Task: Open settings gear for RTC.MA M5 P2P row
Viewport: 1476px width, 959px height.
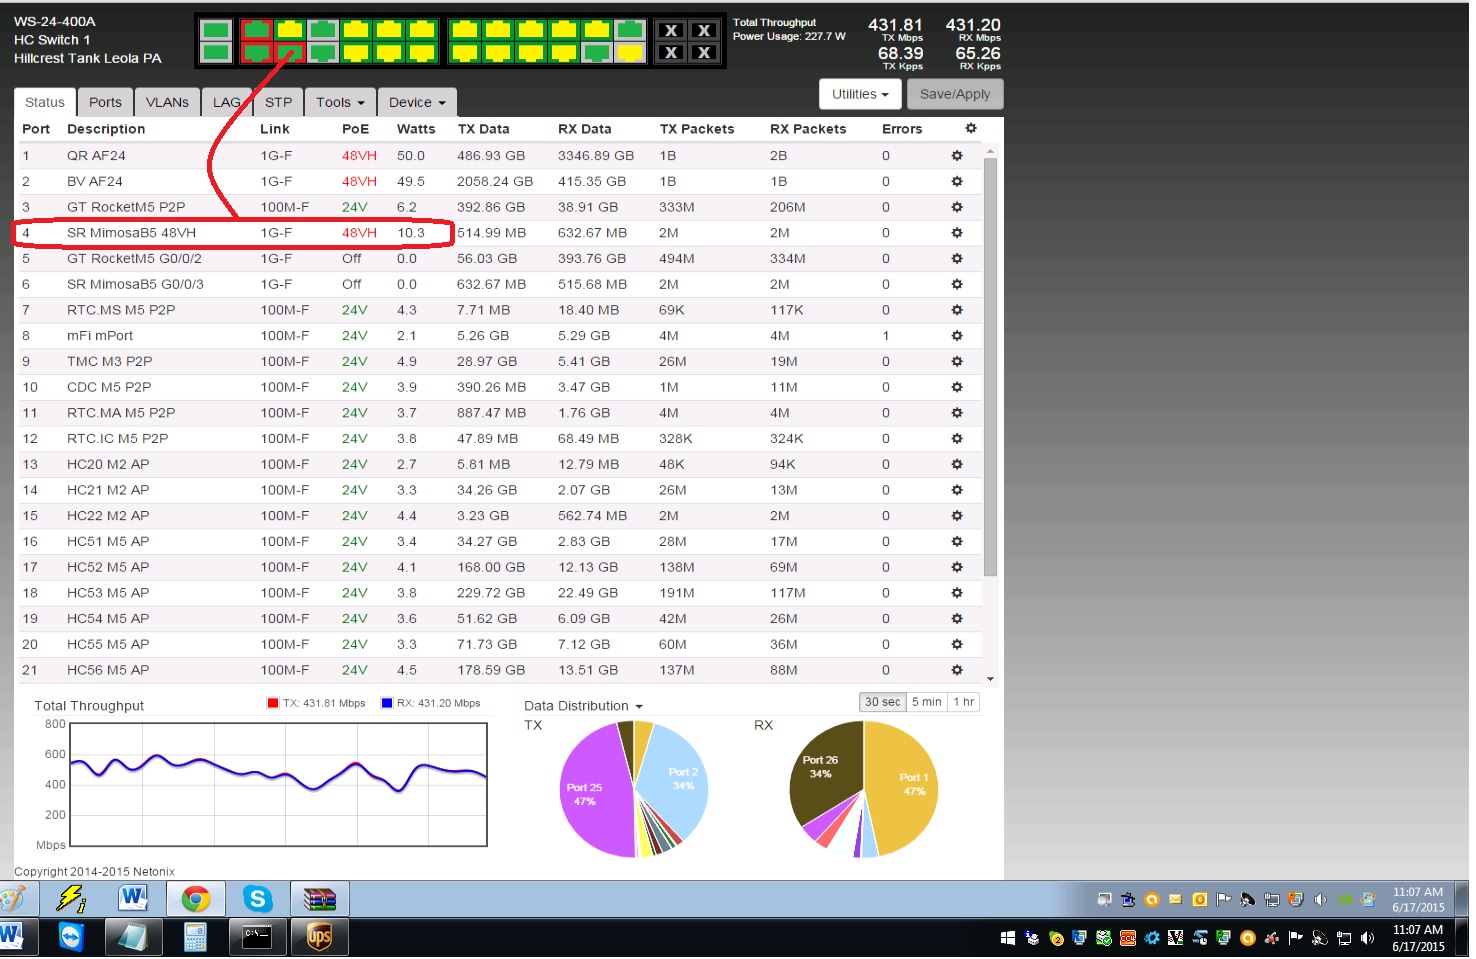Action: [x=957, y=413]
